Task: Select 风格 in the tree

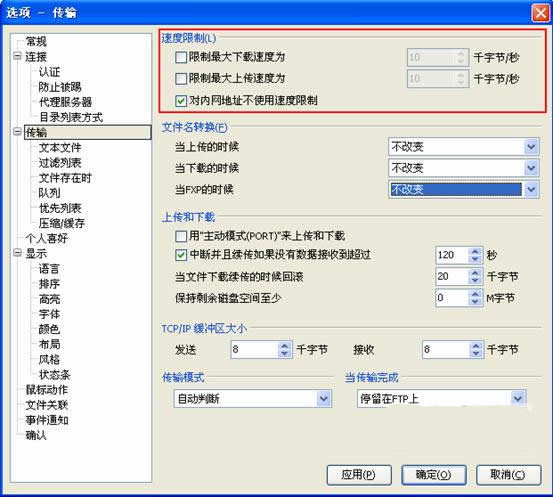Action: coord(49,359)
